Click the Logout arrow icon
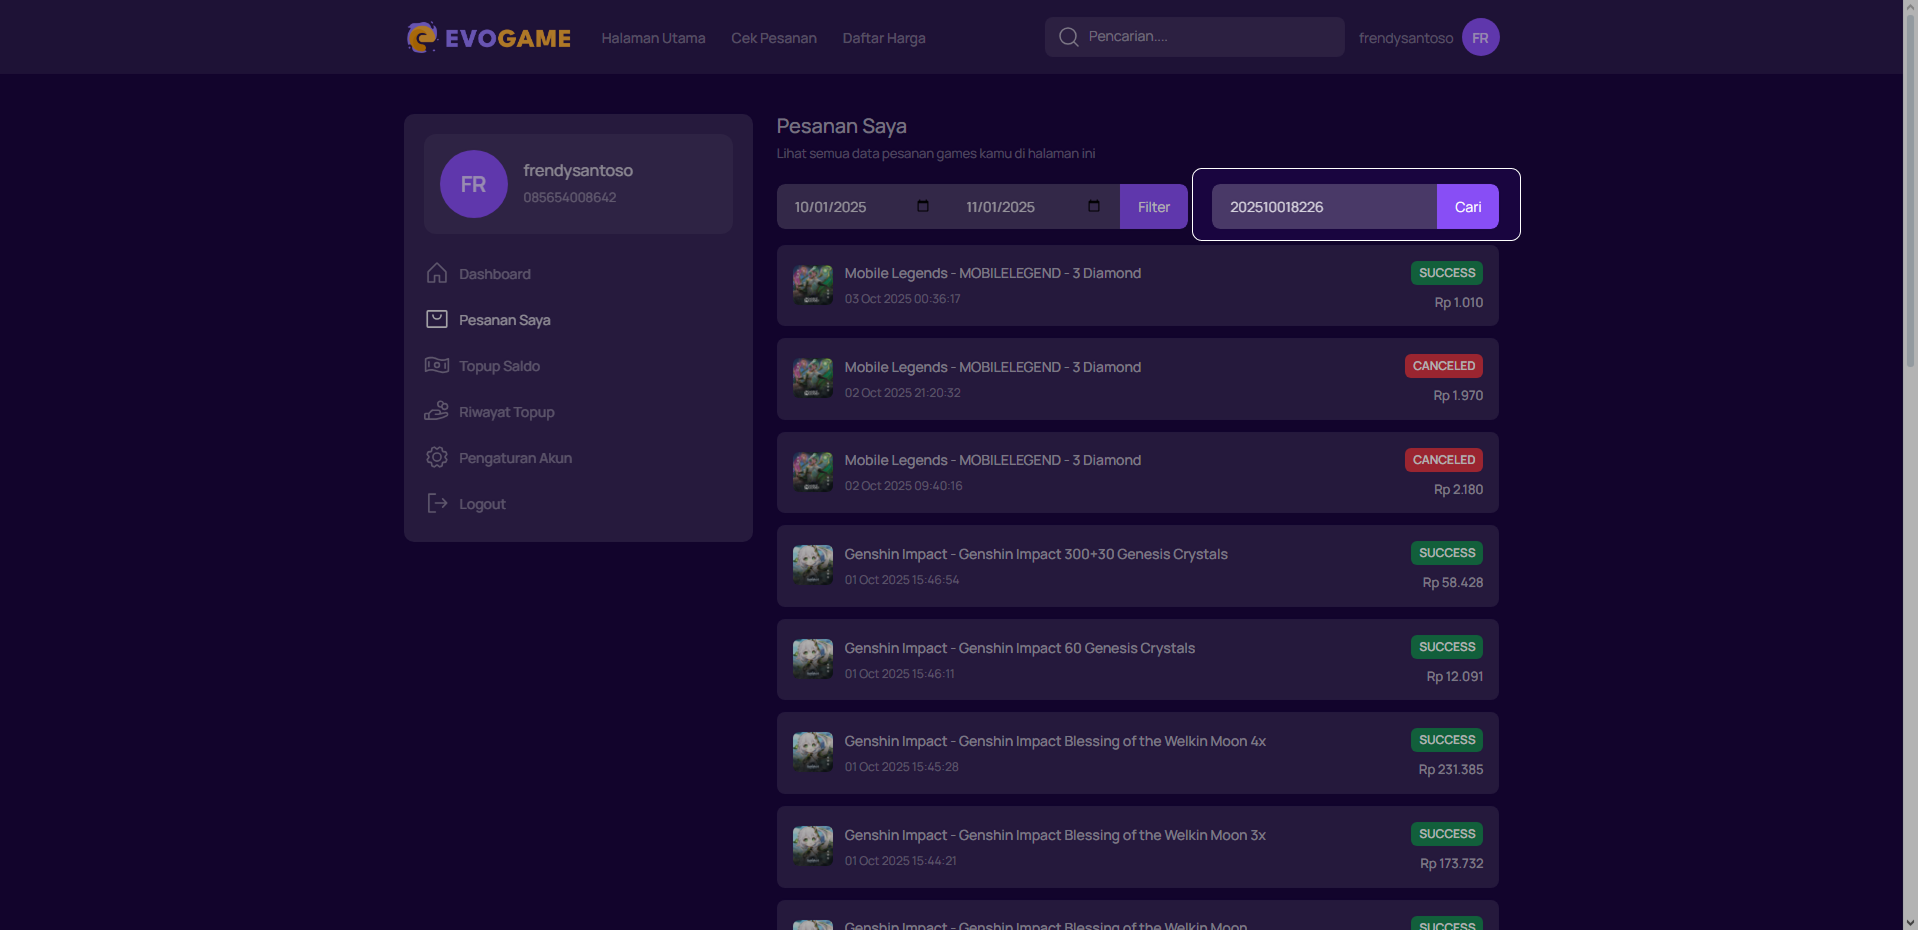Image resolution: width=1918 pixels, height=930 pixels. (436, 503)
